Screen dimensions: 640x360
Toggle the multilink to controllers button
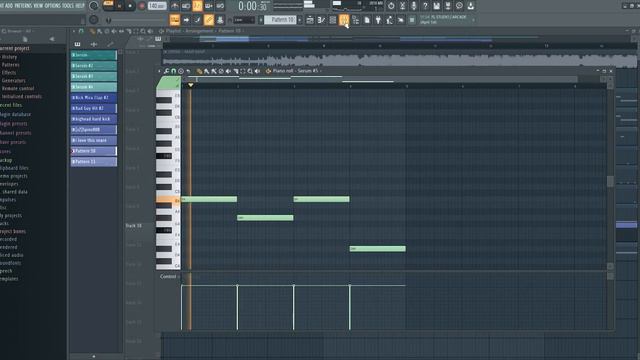tap(220, 20)
